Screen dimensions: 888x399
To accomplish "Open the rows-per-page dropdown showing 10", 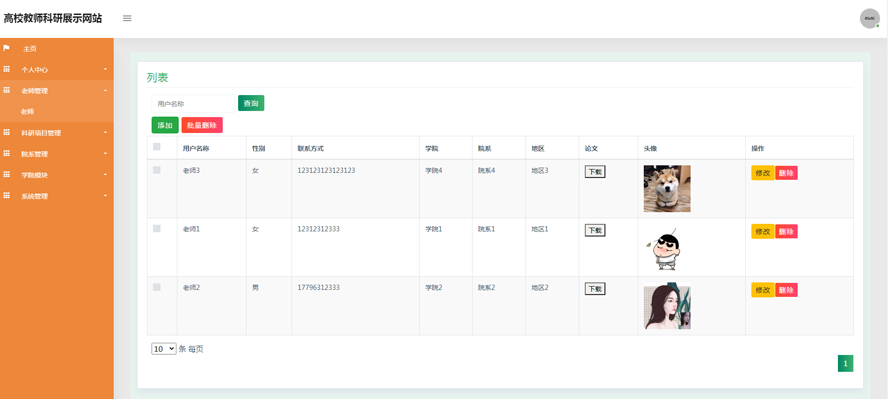I will pyautogui.click(x=164, y=349).
